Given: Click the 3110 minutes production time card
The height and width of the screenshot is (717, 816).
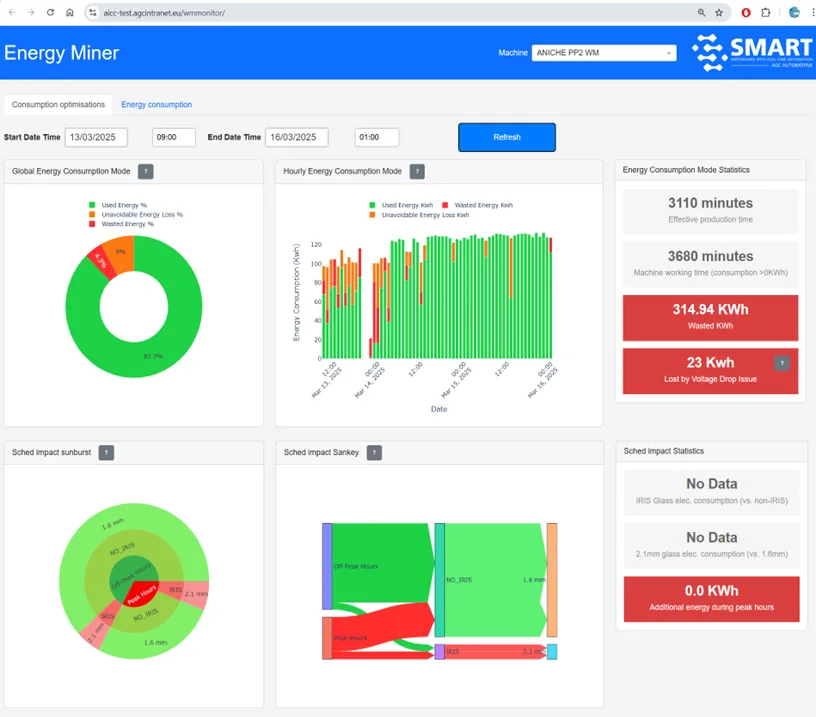Looking at the screenshot, I should click(710, 211).
